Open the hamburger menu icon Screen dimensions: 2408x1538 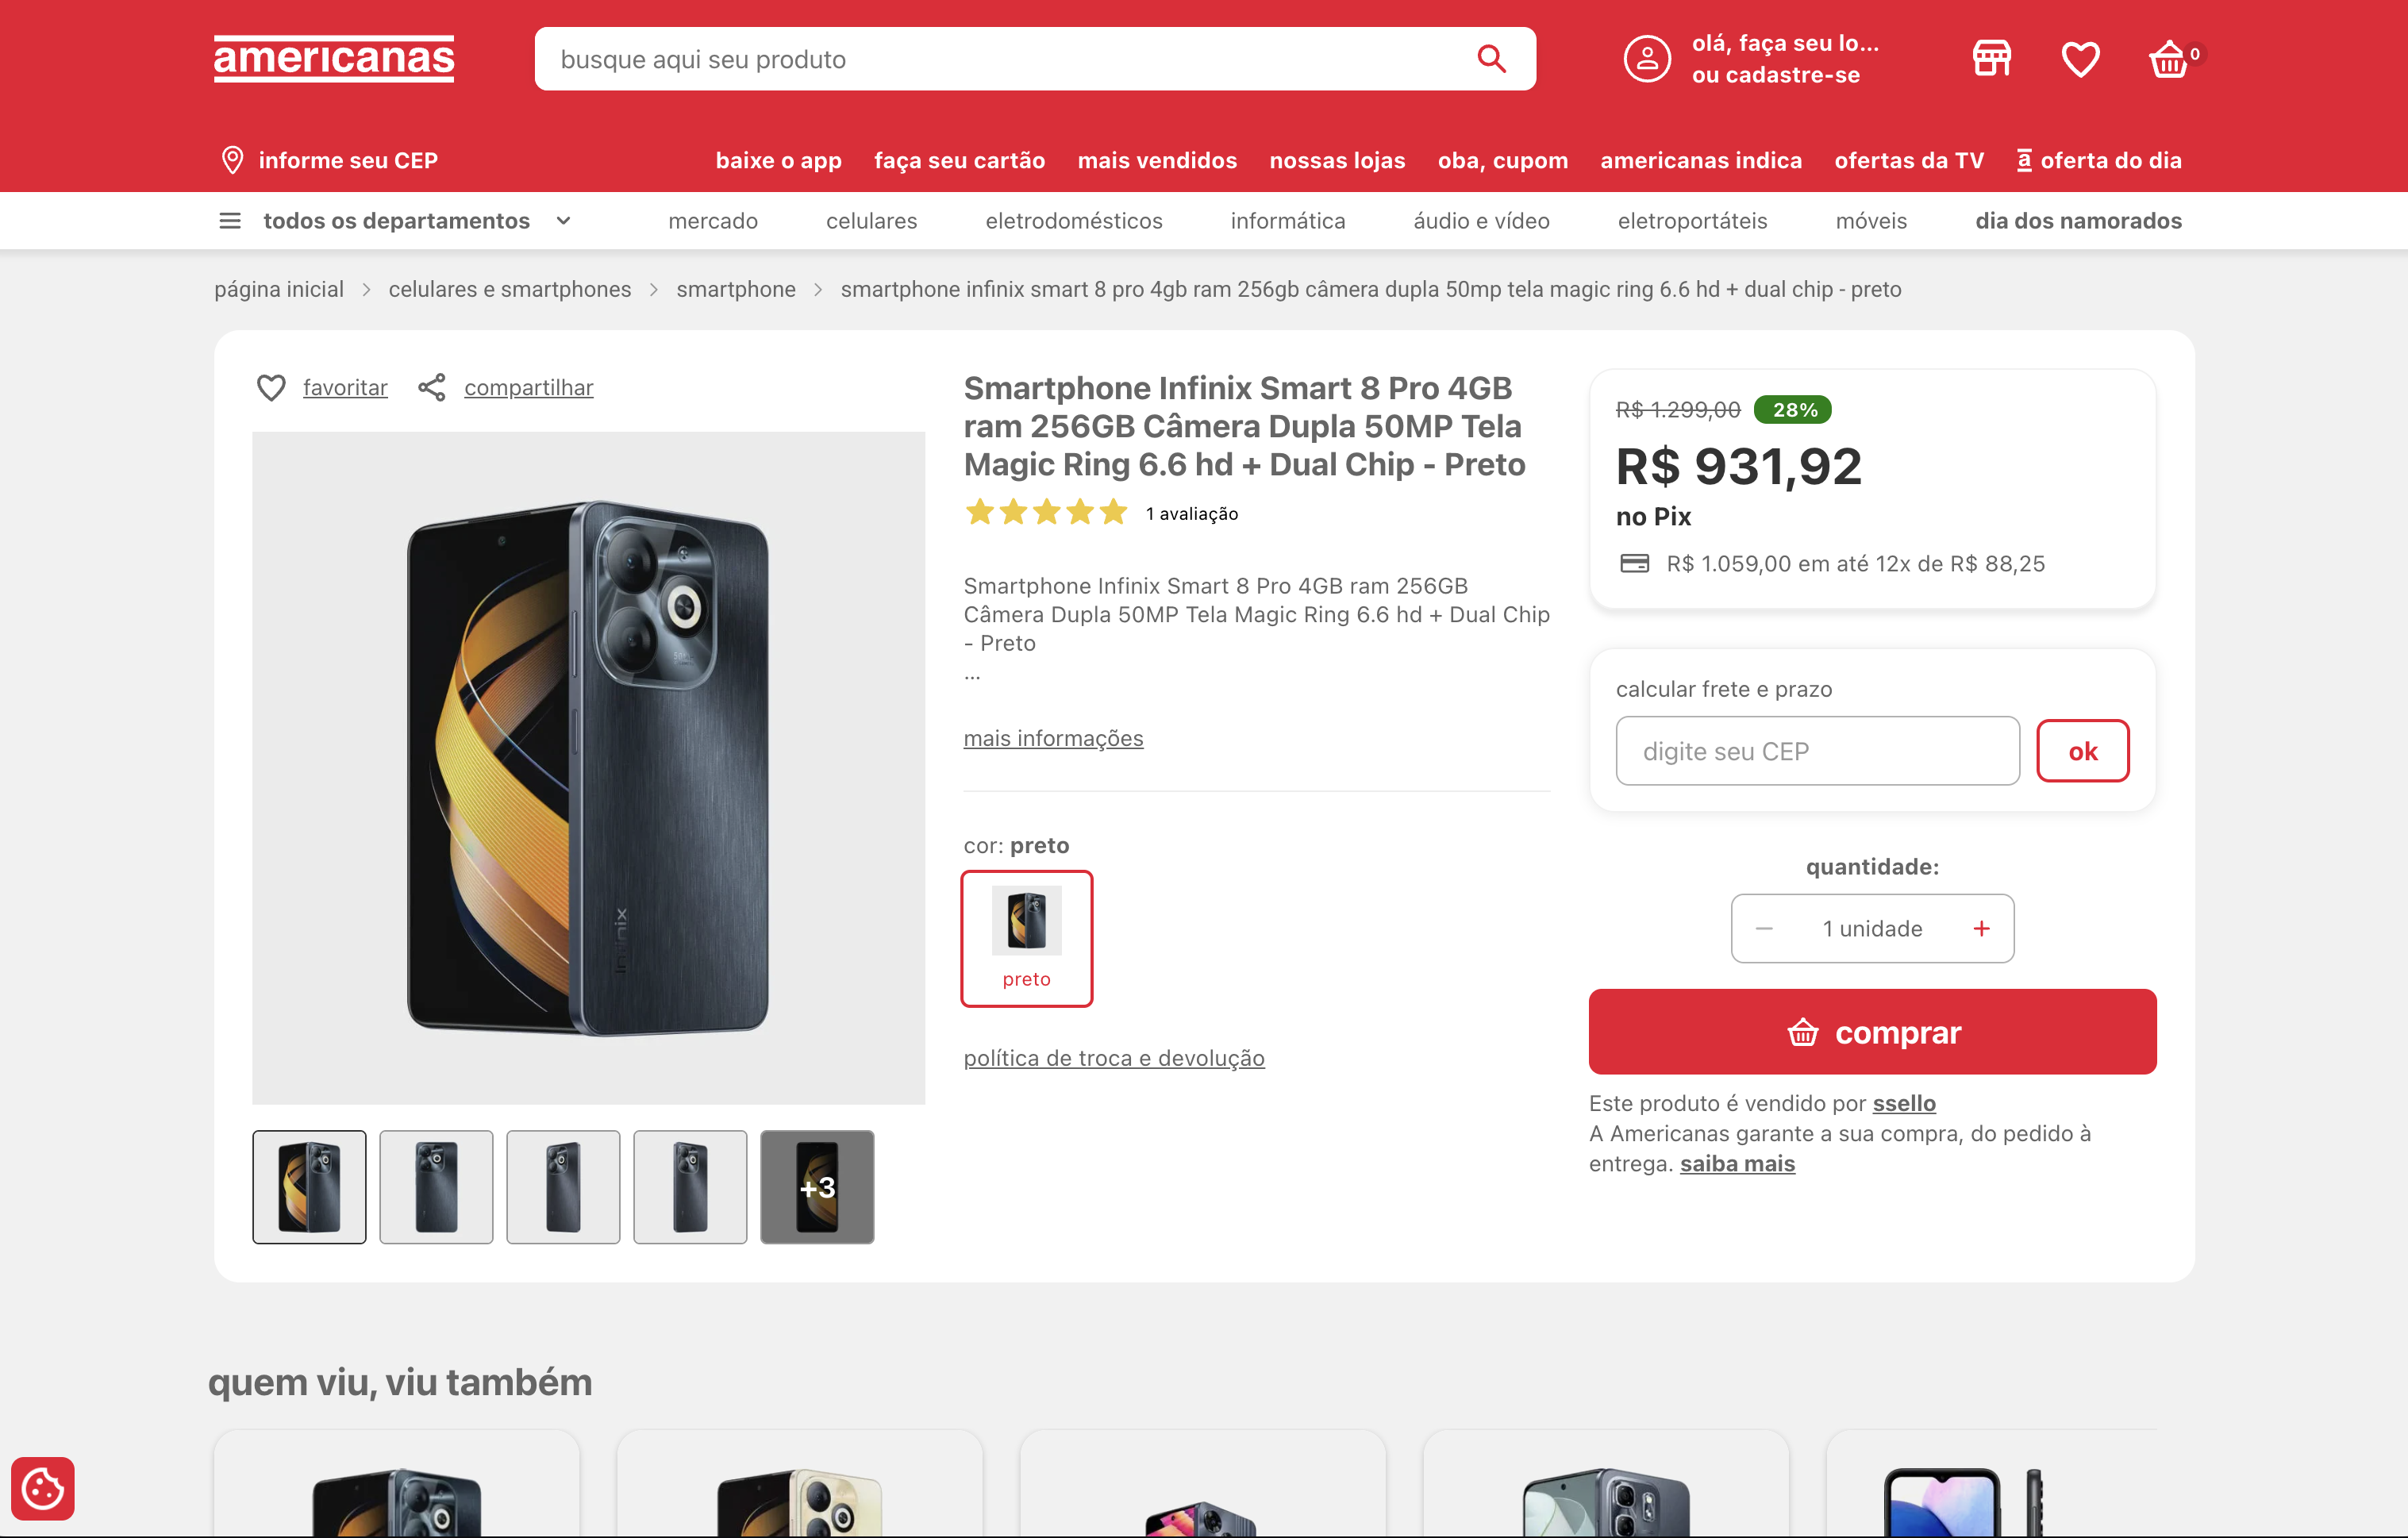tap(230, 221)
